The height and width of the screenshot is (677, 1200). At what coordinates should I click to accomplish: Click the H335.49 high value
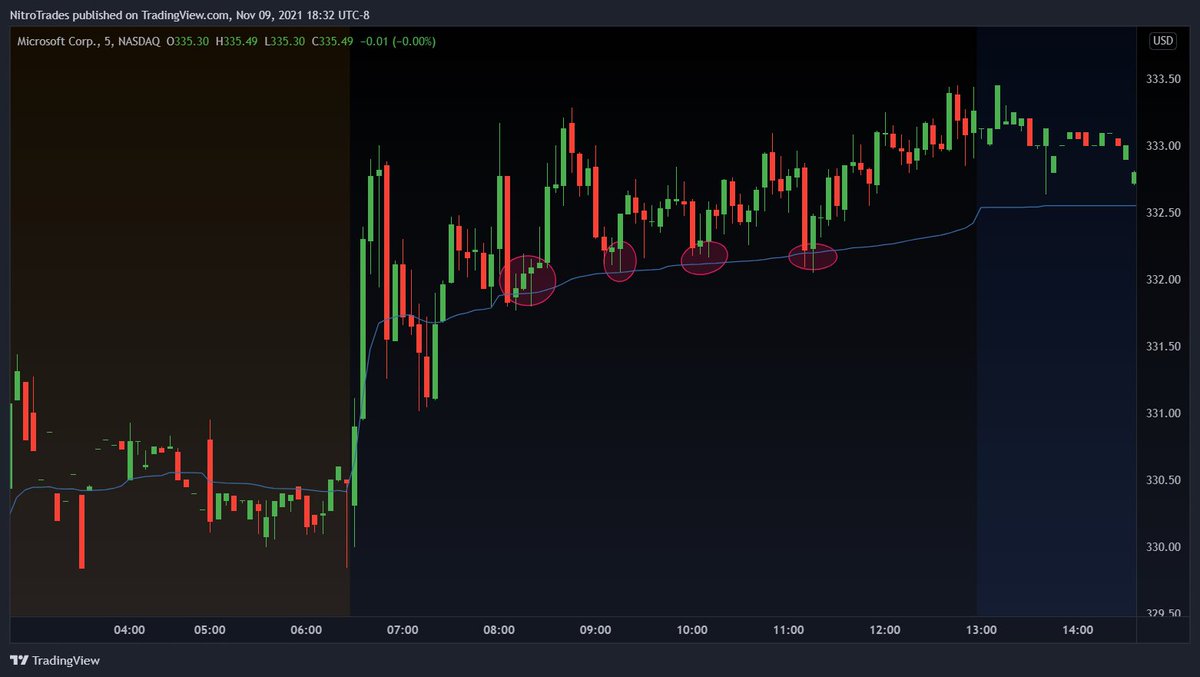pos(238,41)
